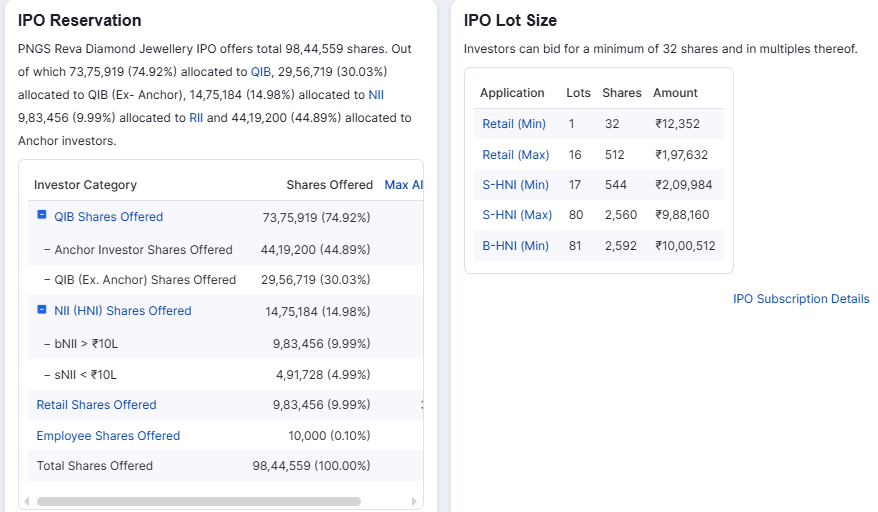Open the QIB Shares Offered link

coord(109,217)
